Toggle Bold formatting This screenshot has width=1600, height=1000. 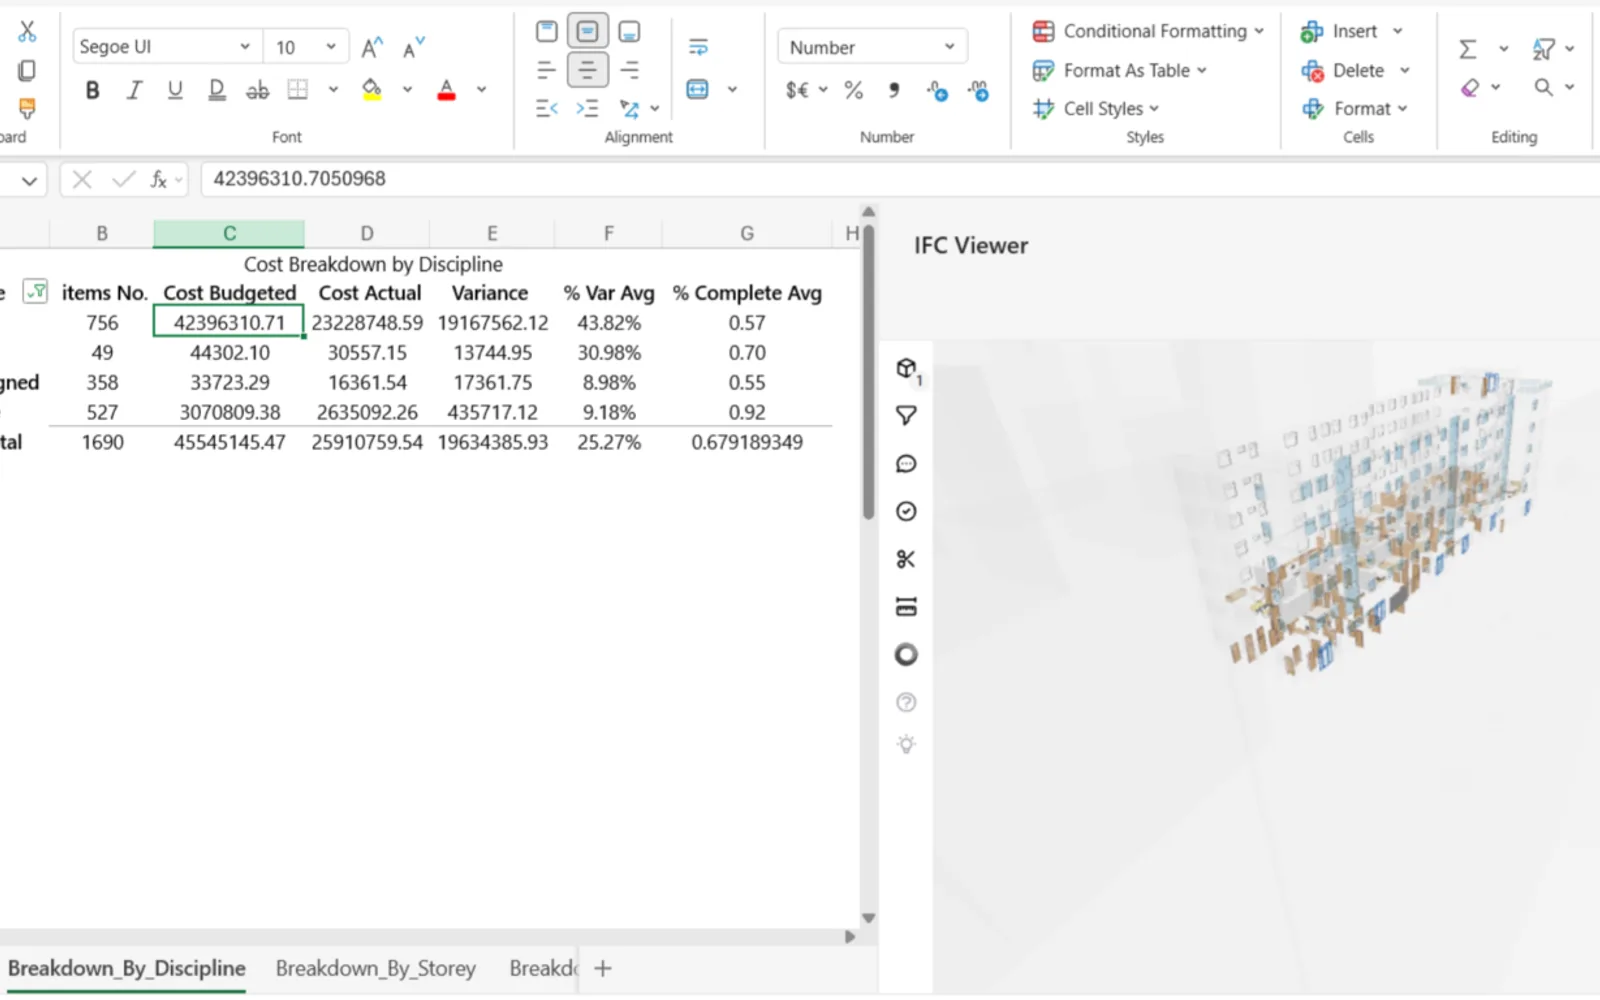point(92,90)
